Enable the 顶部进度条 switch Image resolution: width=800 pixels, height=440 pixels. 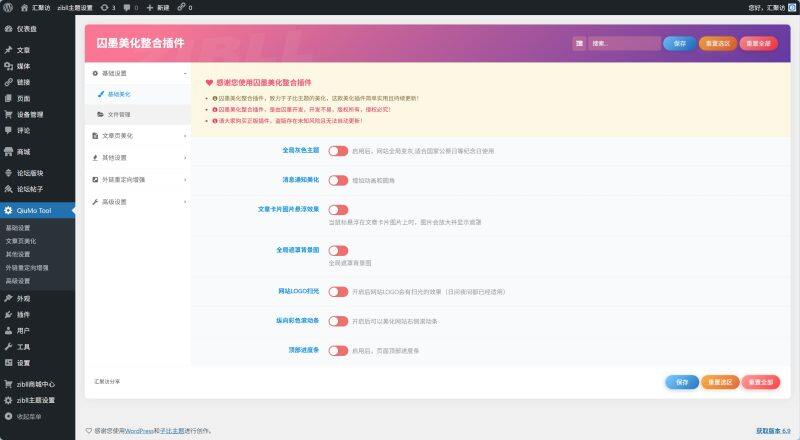[x=338, y=351]
